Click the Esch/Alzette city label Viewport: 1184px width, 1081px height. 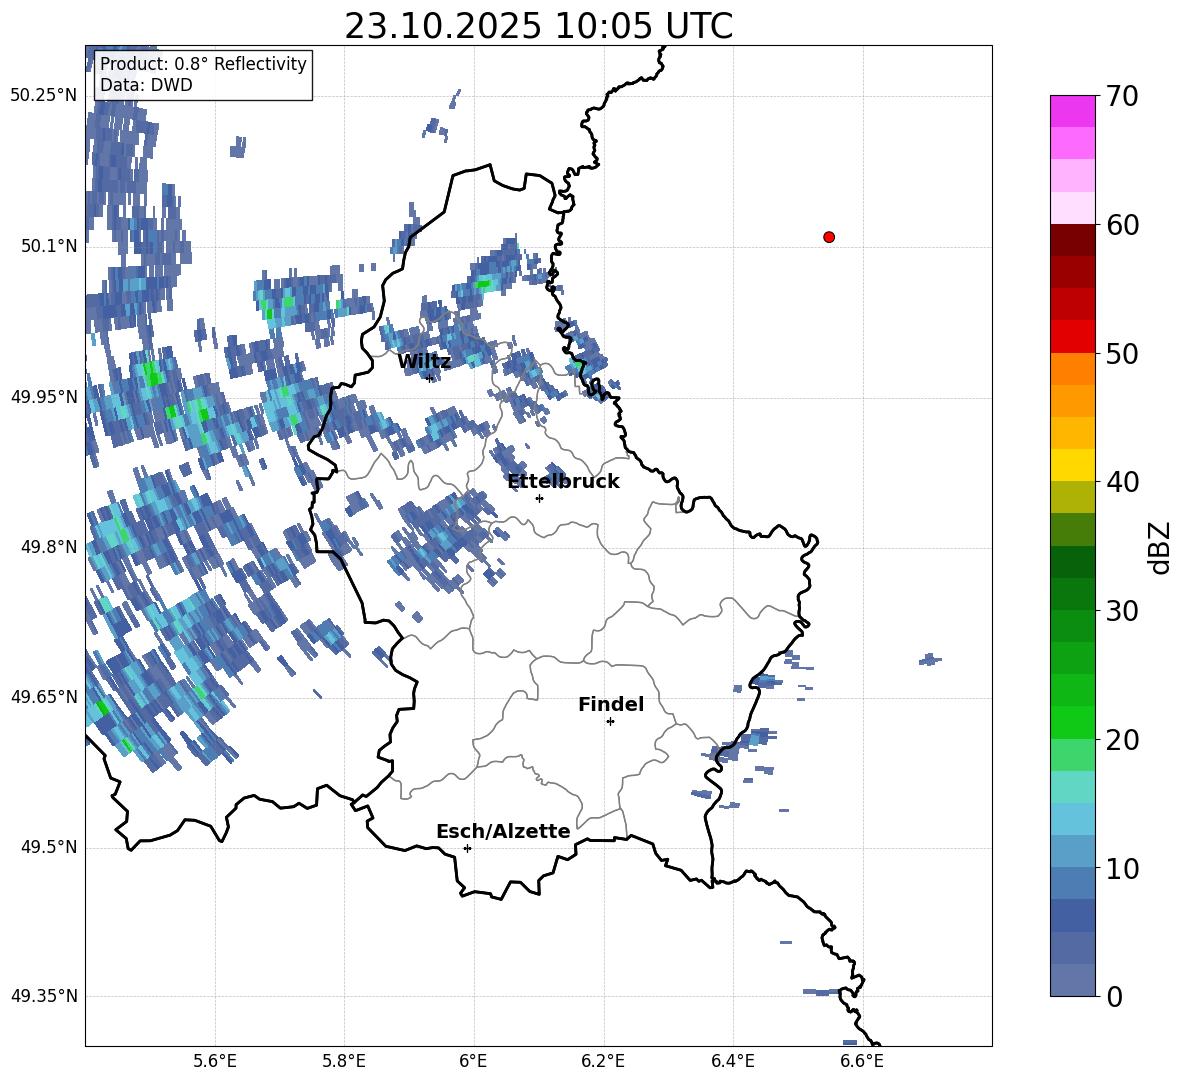coord(503,832)
